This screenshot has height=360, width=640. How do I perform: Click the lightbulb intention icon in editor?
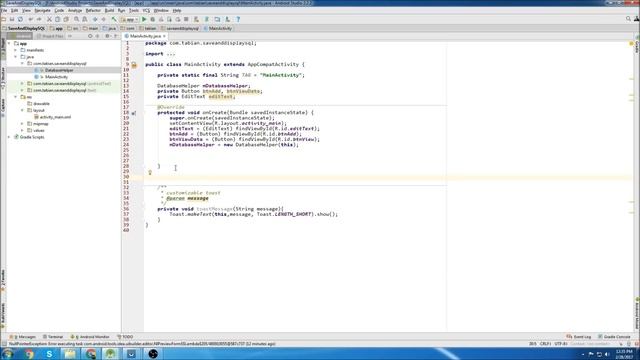tap(150, 173)
